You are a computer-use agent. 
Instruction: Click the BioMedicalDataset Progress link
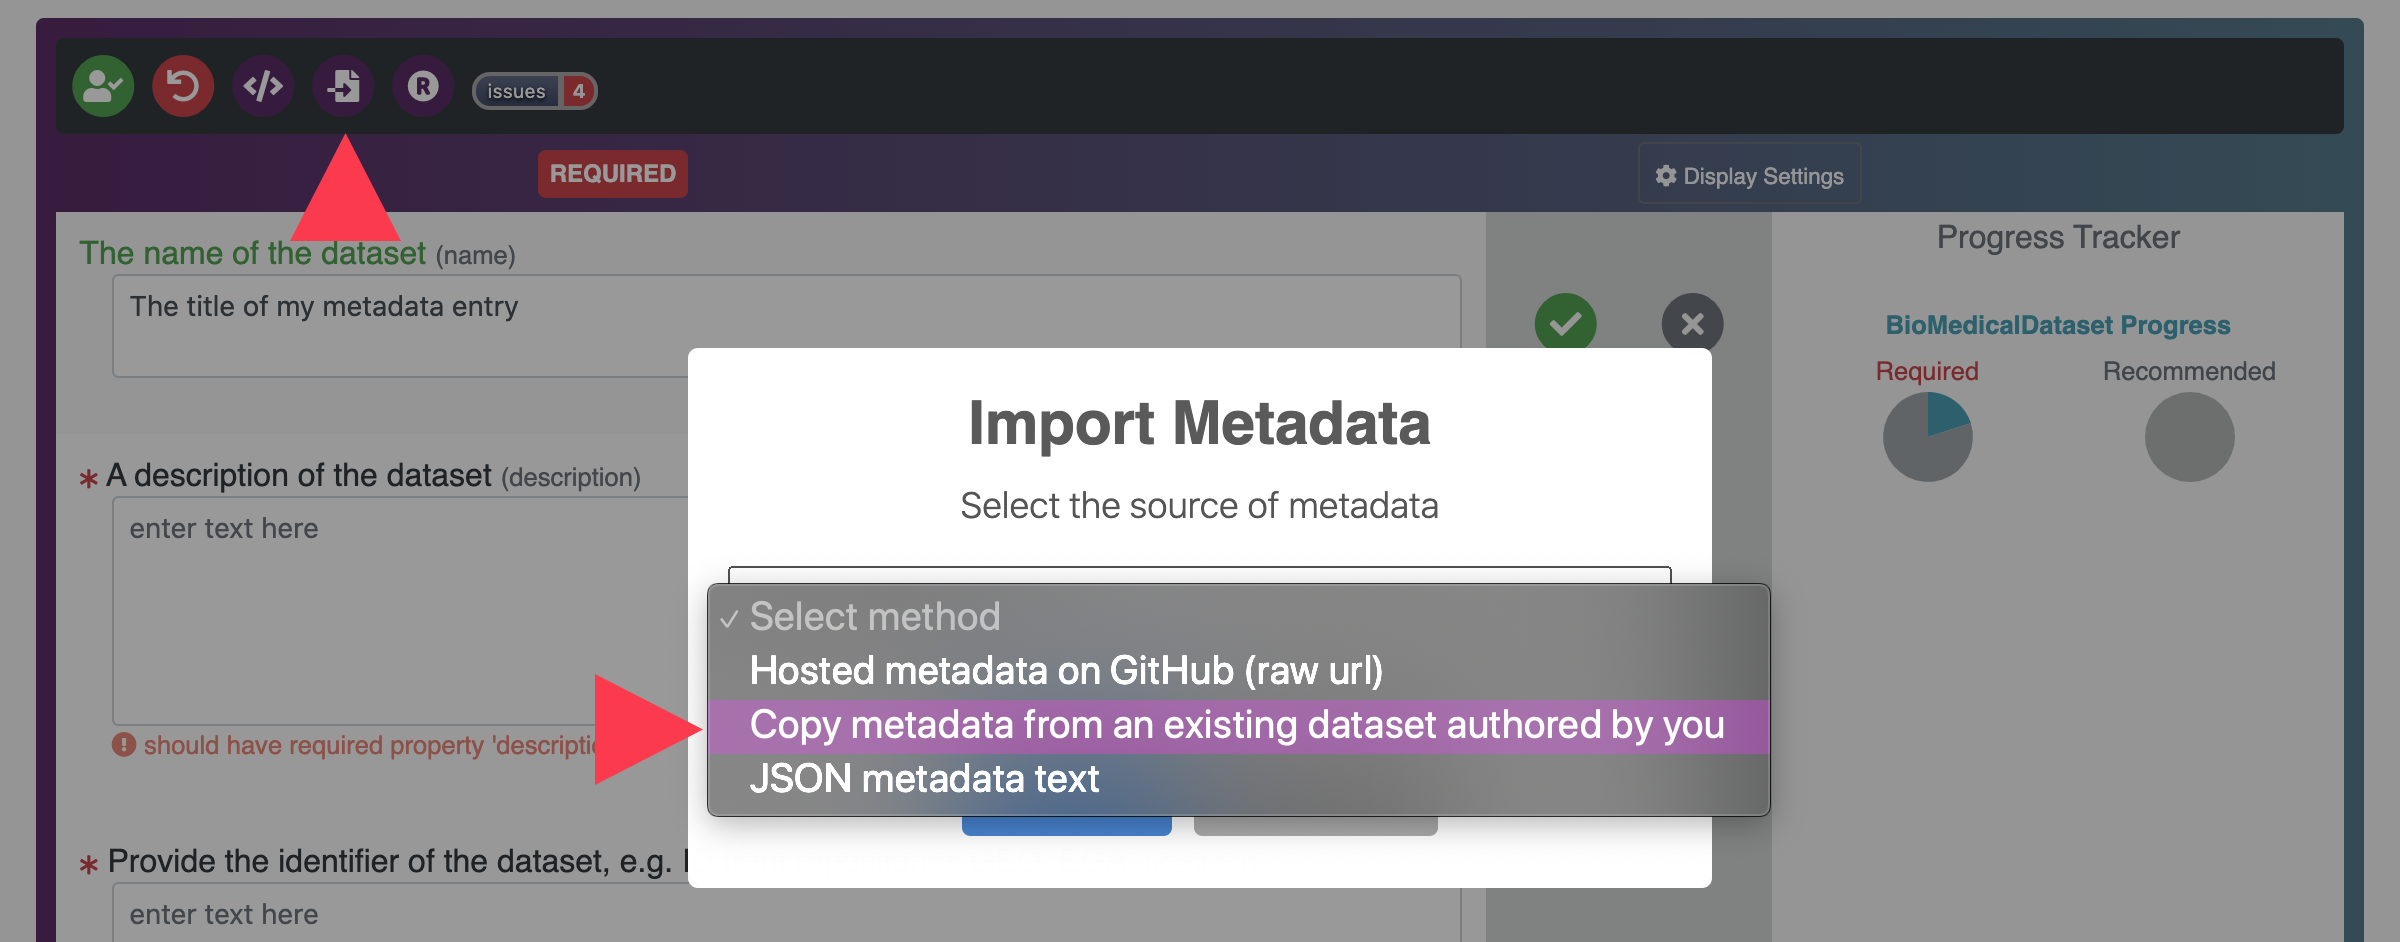pos(2057,325)
